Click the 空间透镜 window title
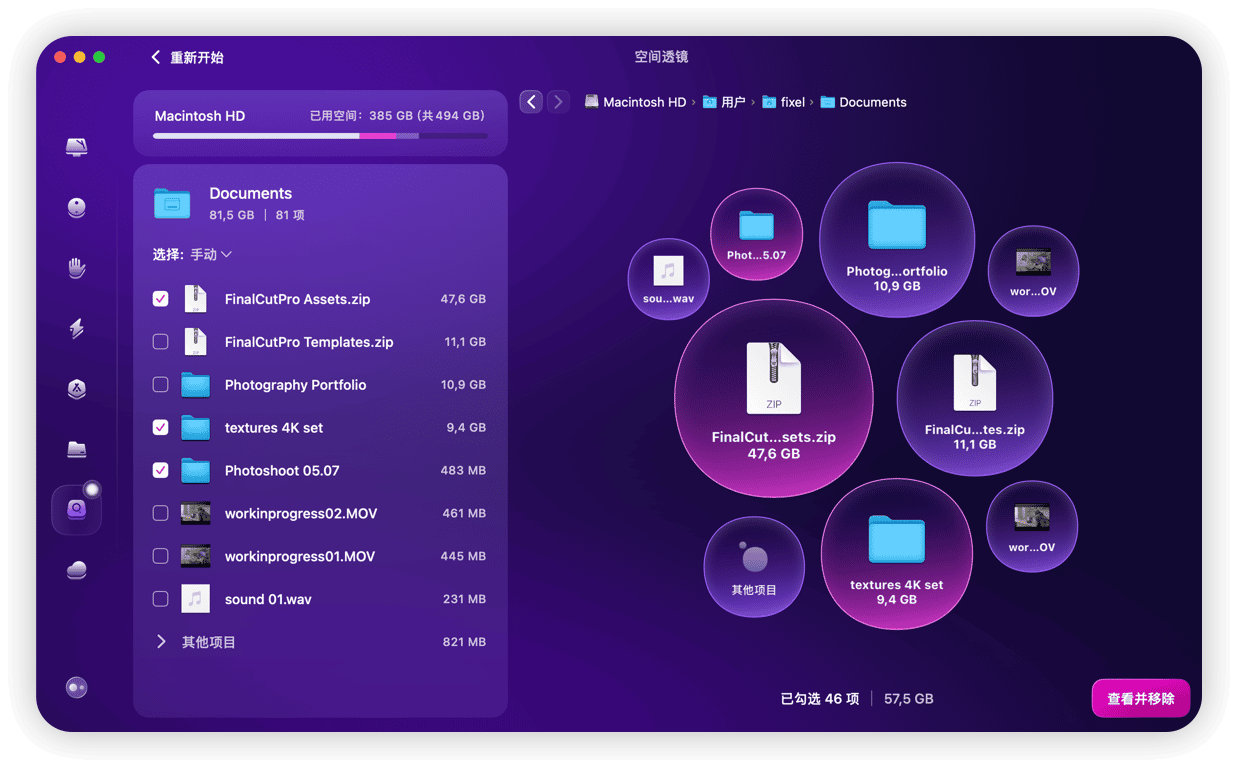This screenshot has width=1238, height=768. point(661,57)
